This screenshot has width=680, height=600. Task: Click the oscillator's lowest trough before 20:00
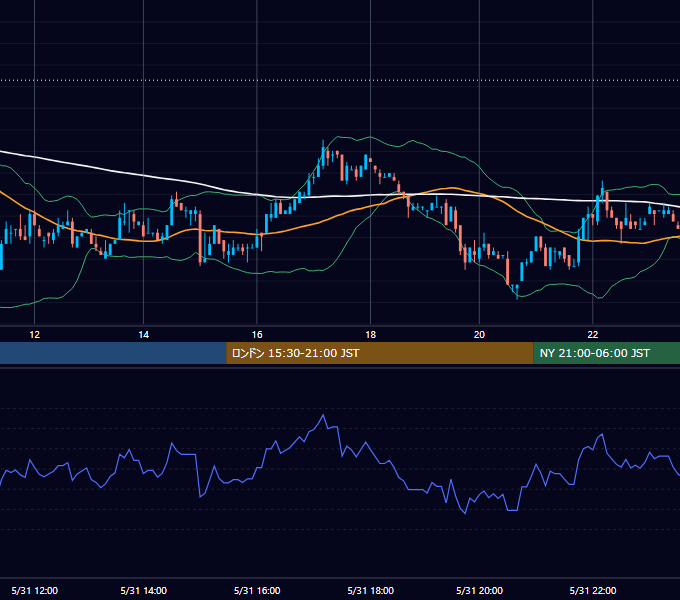coord(465,514)
